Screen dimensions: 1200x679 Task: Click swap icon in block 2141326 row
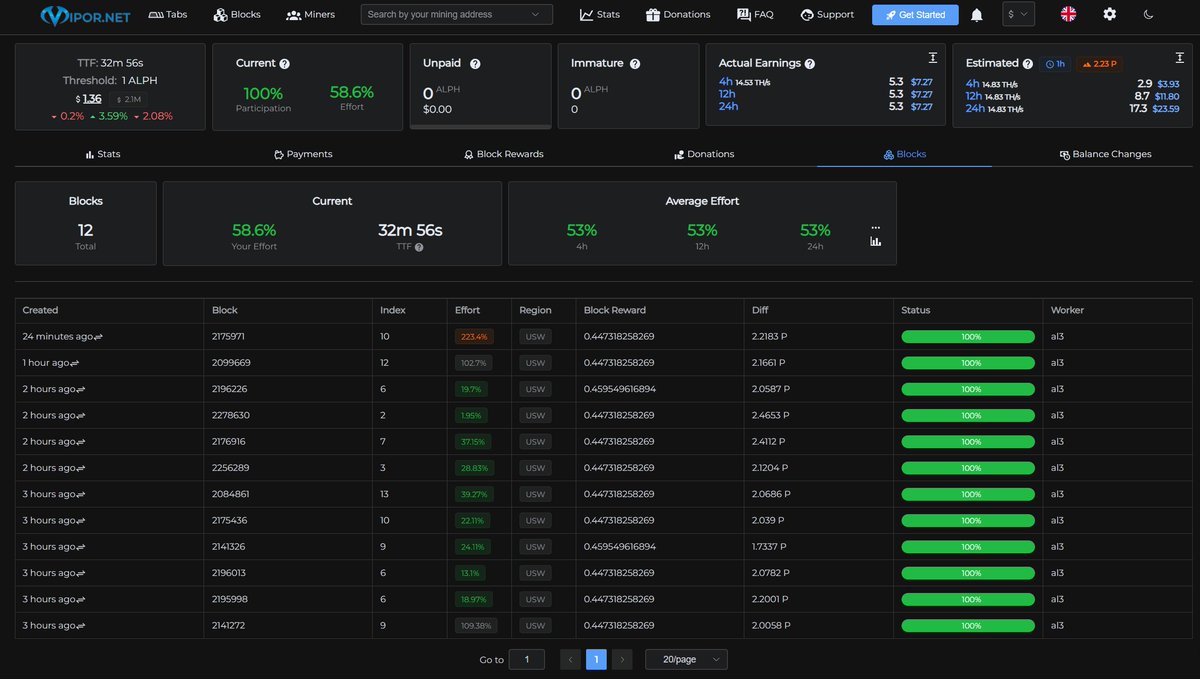(79, 547)
